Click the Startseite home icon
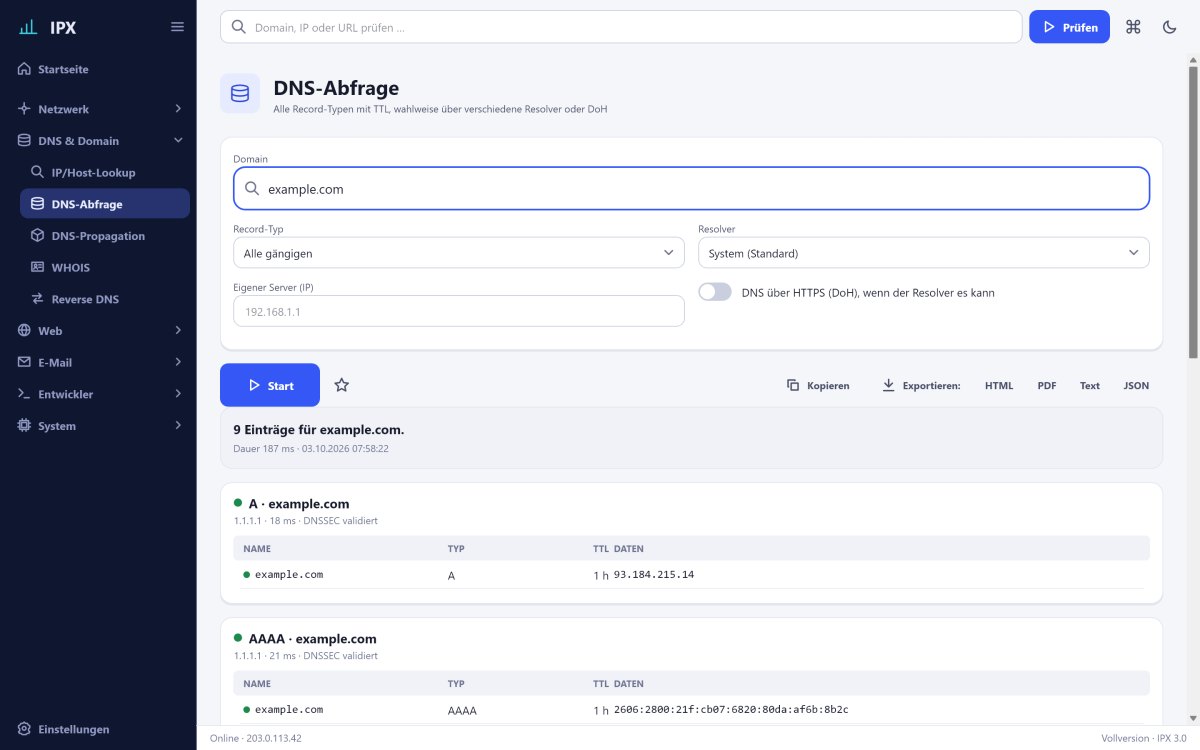 [25, 69]
